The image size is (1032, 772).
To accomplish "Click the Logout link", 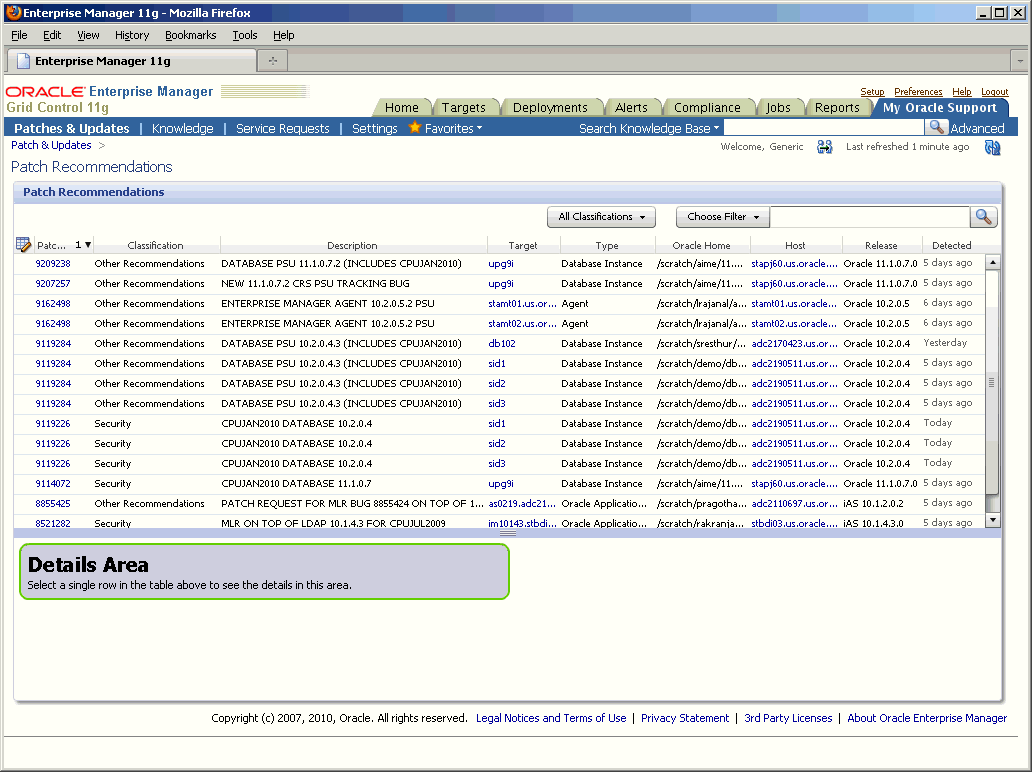I will pos(994,92).
